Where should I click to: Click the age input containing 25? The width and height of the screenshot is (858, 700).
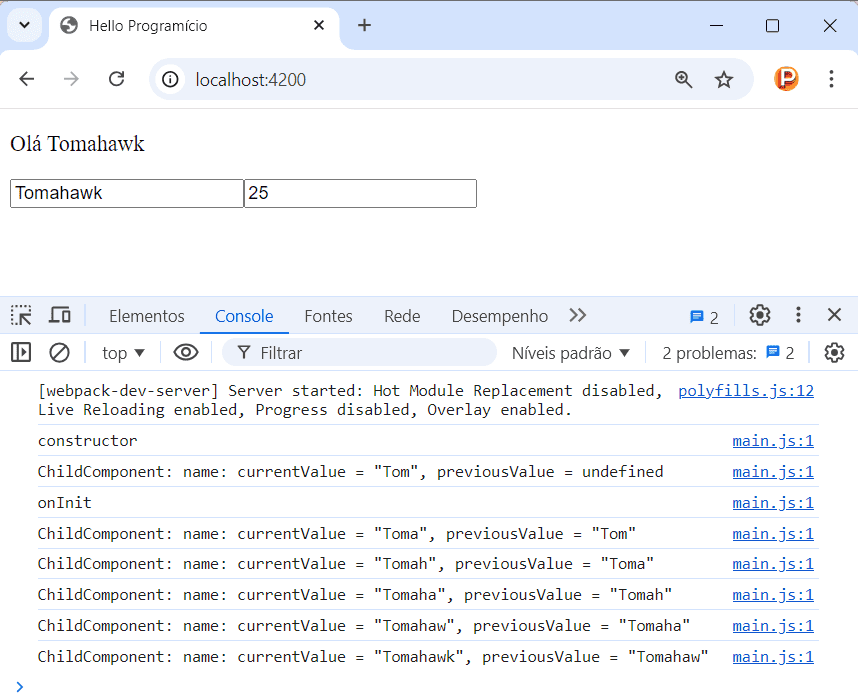[360, 193]
